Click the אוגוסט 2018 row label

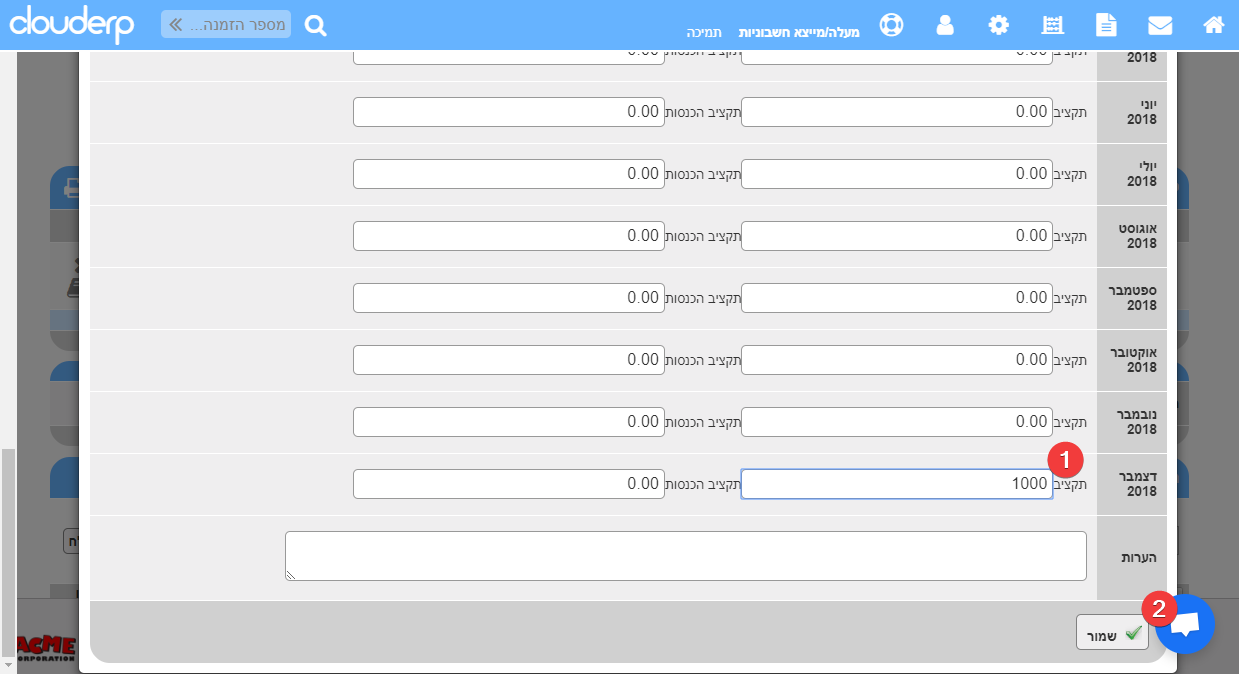click(x=1137, y=236)
